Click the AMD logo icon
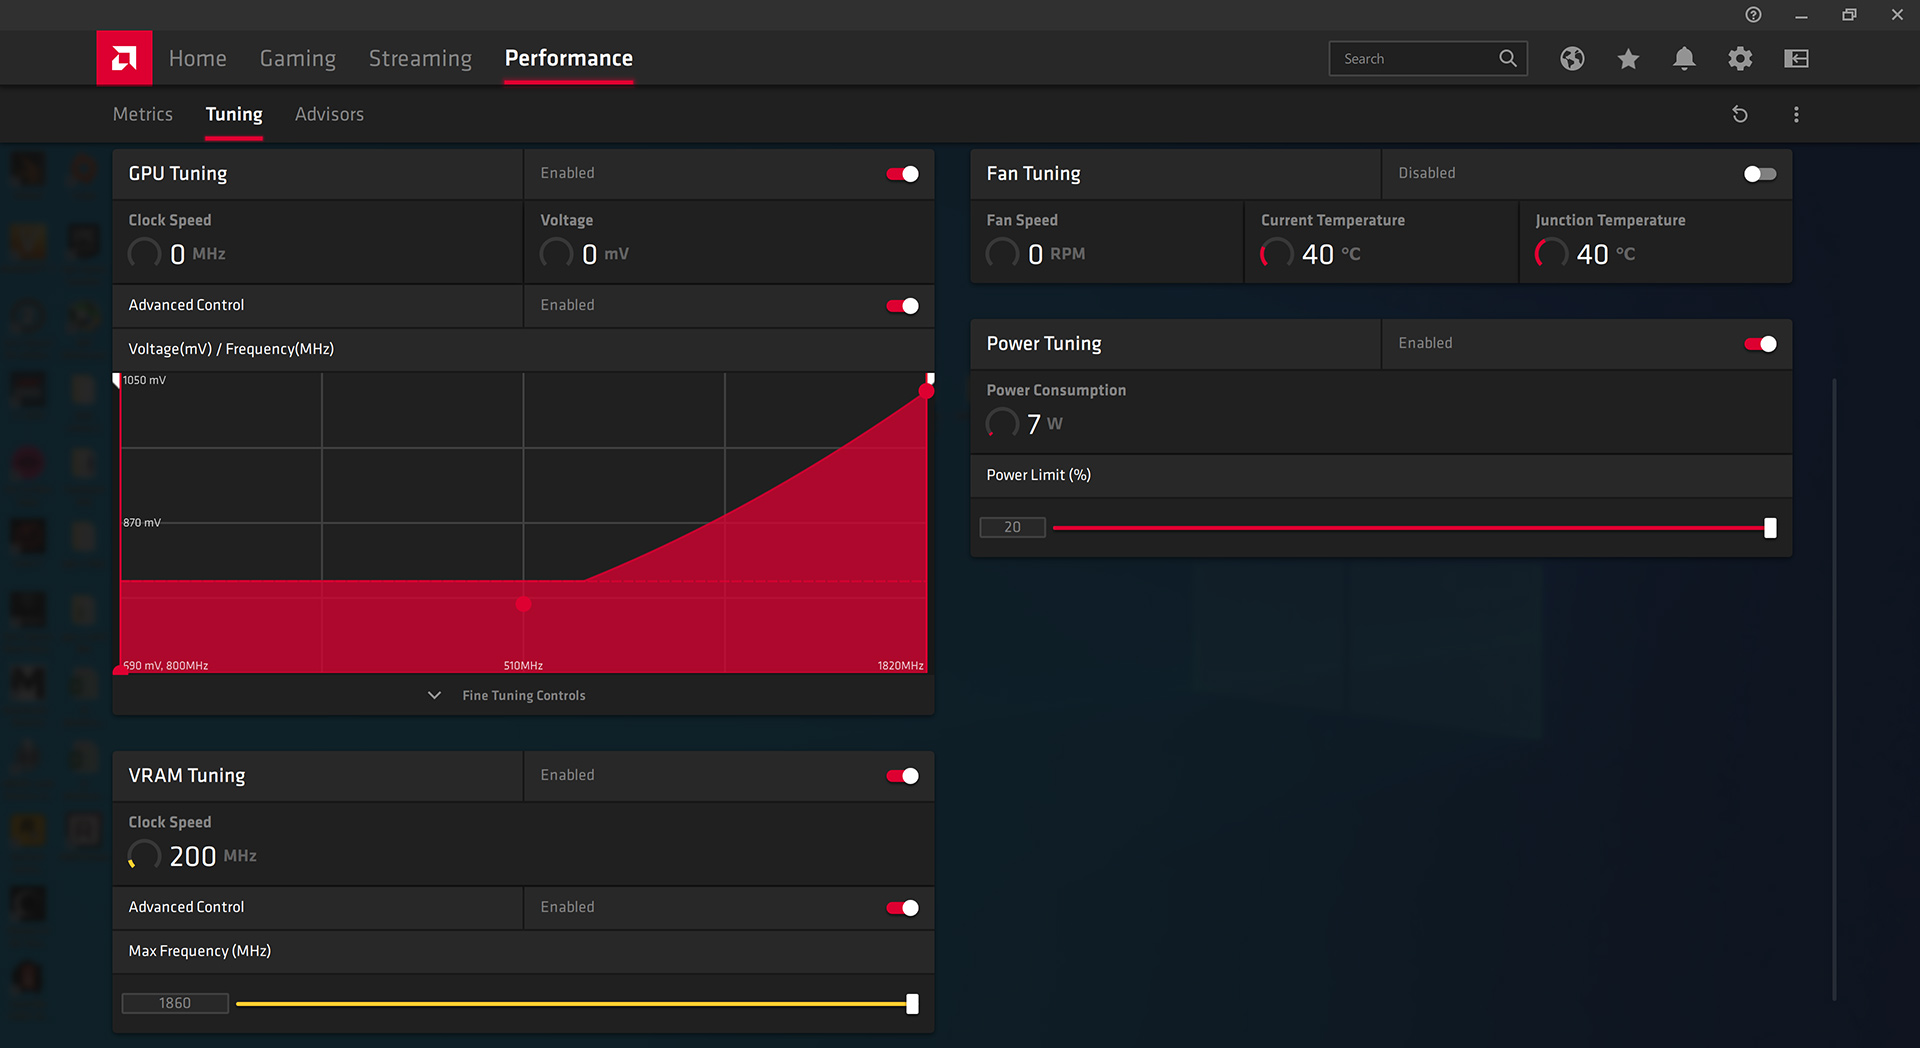 (124, 58)
